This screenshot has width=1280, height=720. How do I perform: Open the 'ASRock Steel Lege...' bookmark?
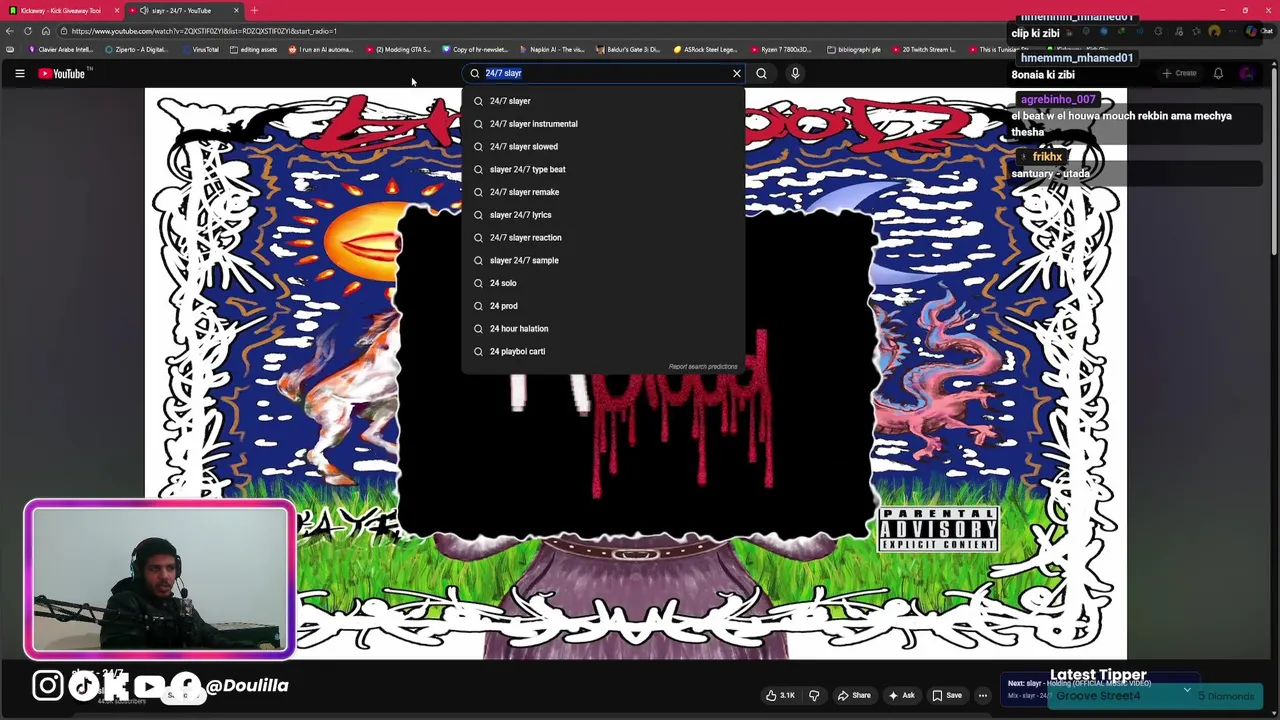[x=705, y=49]
